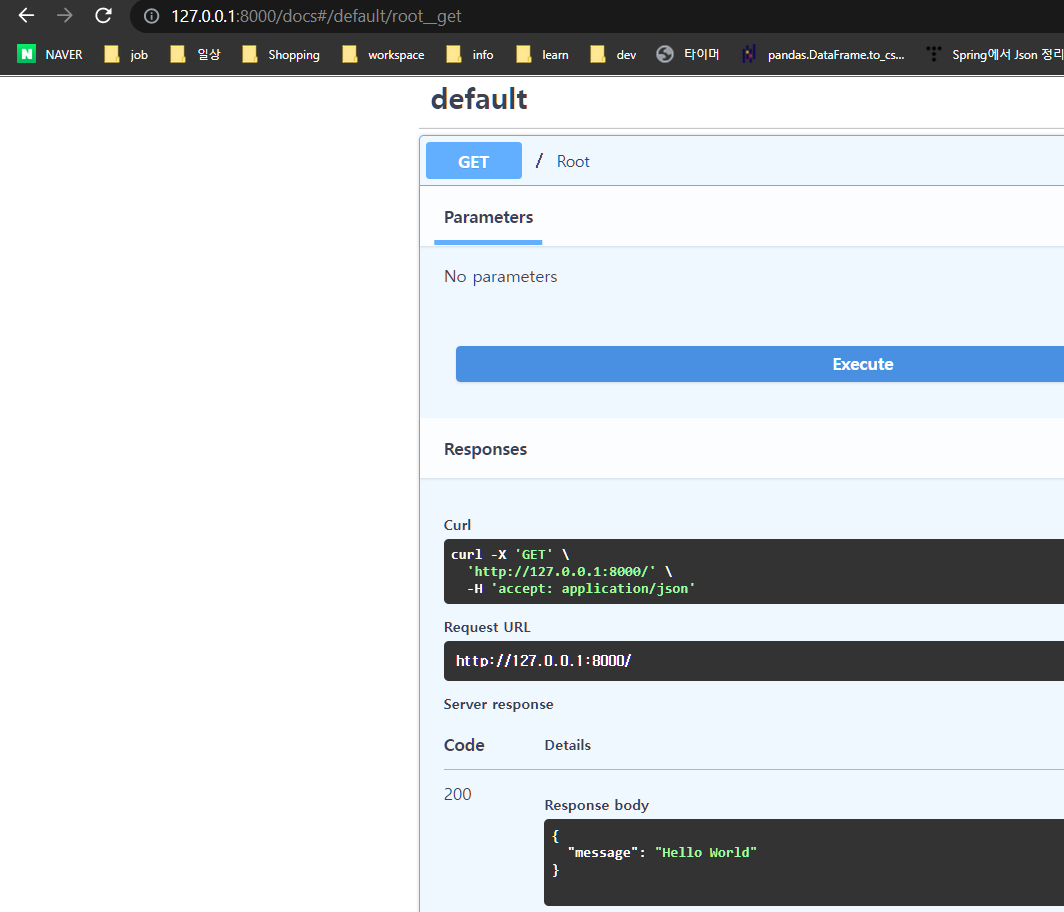
Task: Click the Server response label
Action: point(499,704)
